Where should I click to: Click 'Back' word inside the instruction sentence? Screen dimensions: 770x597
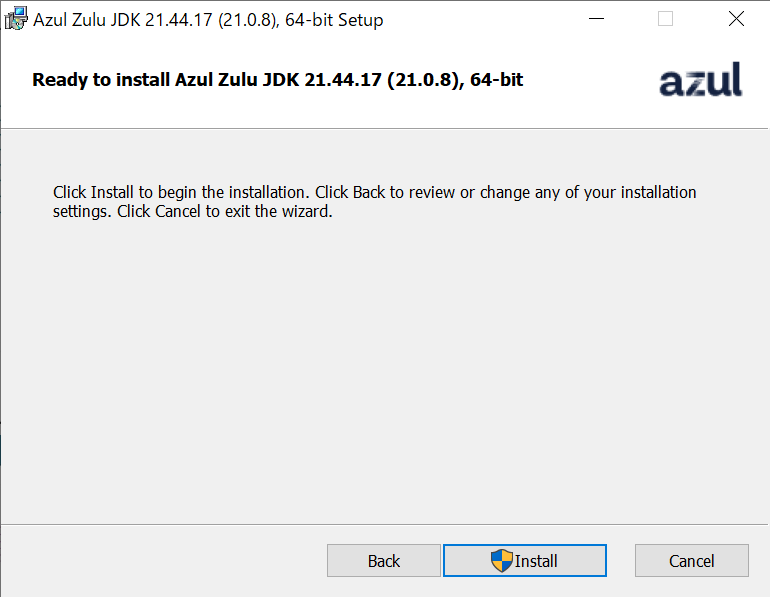pos(369,192)
